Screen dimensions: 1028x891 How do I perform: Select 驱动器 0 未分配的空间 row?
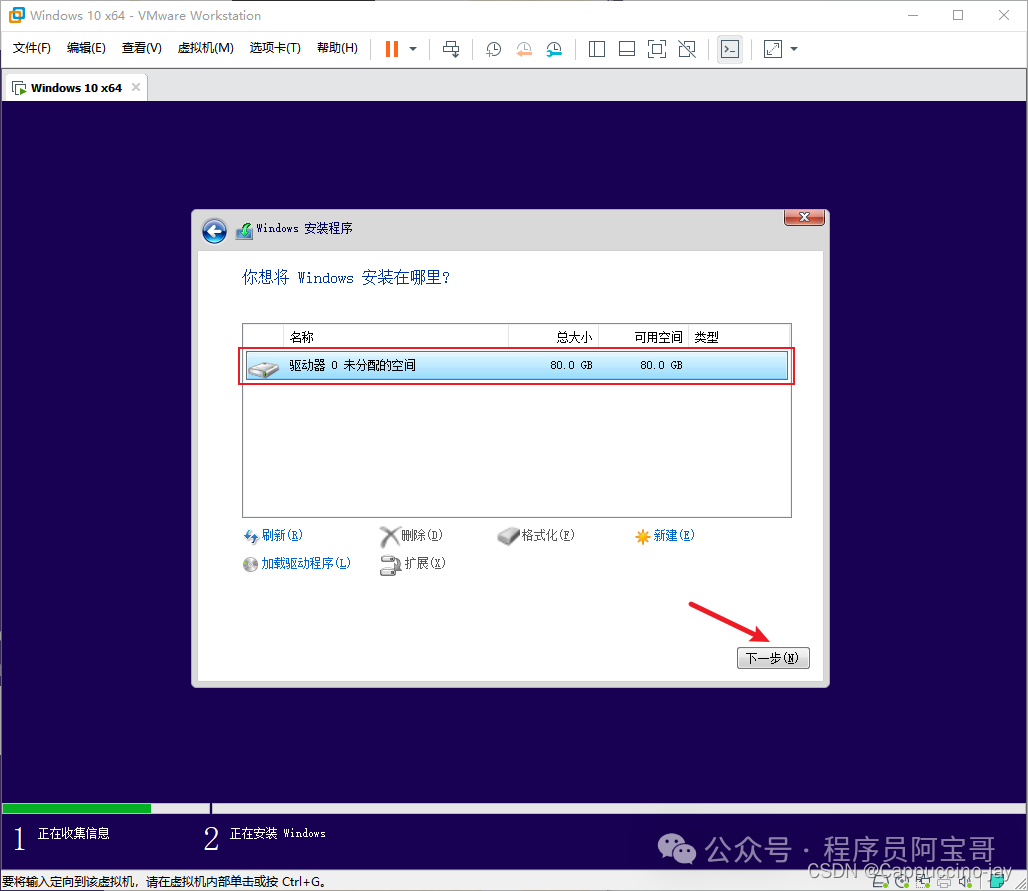click(517, 365)
